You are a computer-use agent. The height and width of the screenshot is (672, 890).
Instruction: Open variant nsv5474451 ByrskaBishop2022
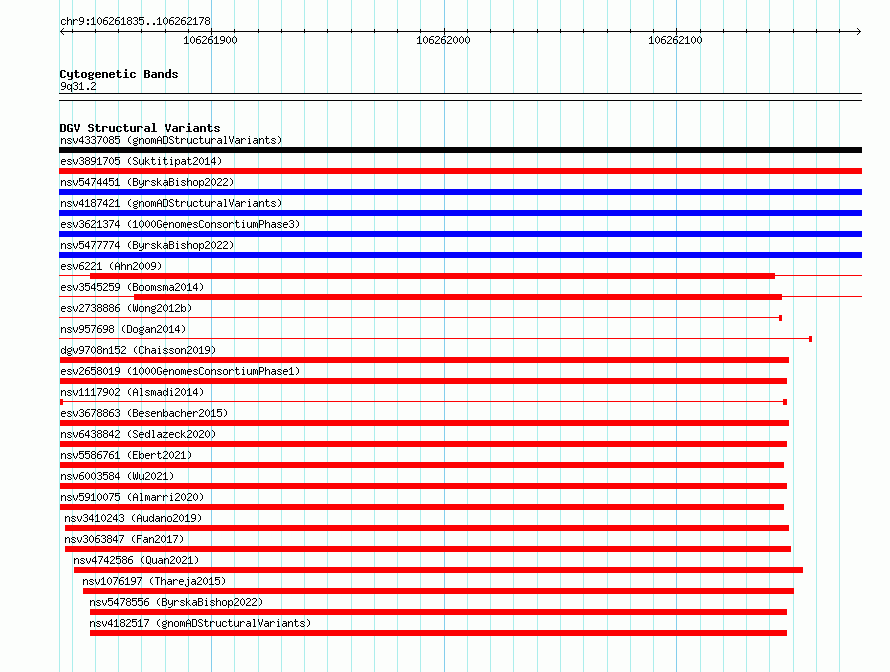click(x=147, y=182)
